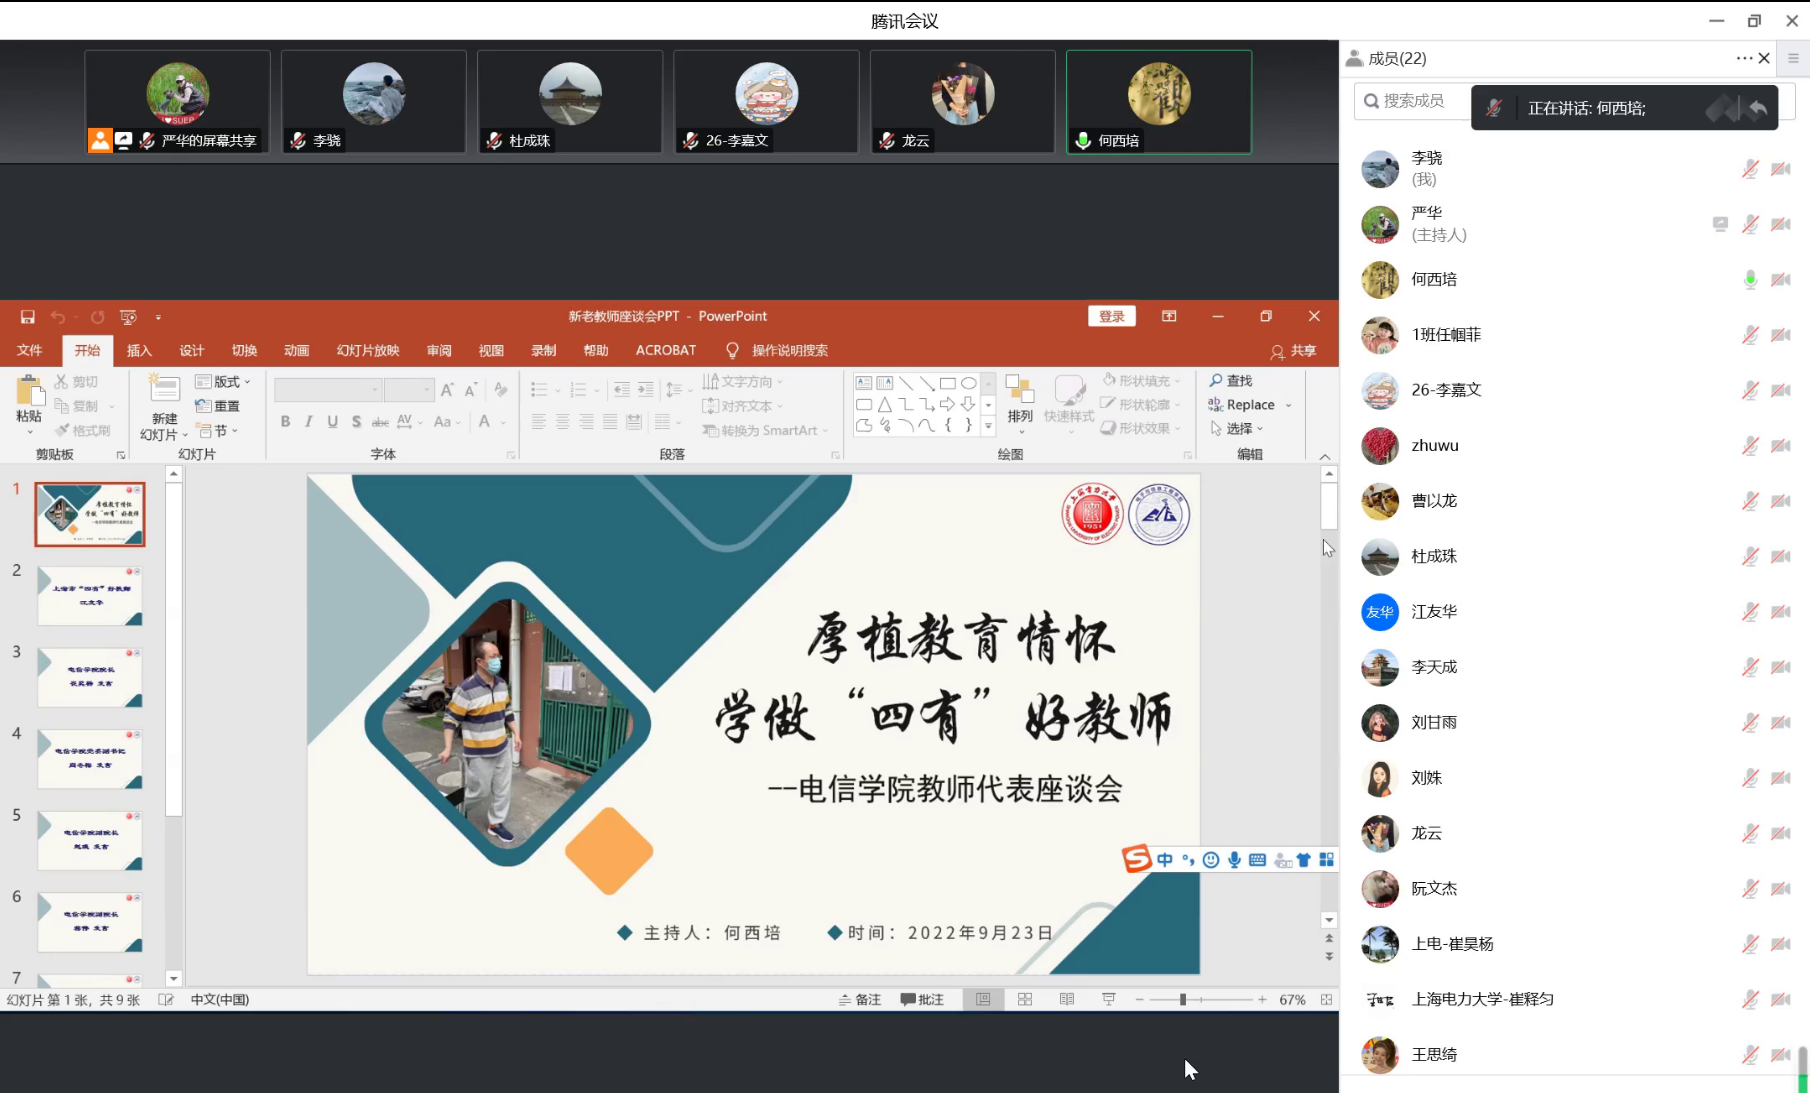Toggle the Notes (备注) pane
Image resolution: width=1810 pixels, height=1093 pixels.
point(860,999)
